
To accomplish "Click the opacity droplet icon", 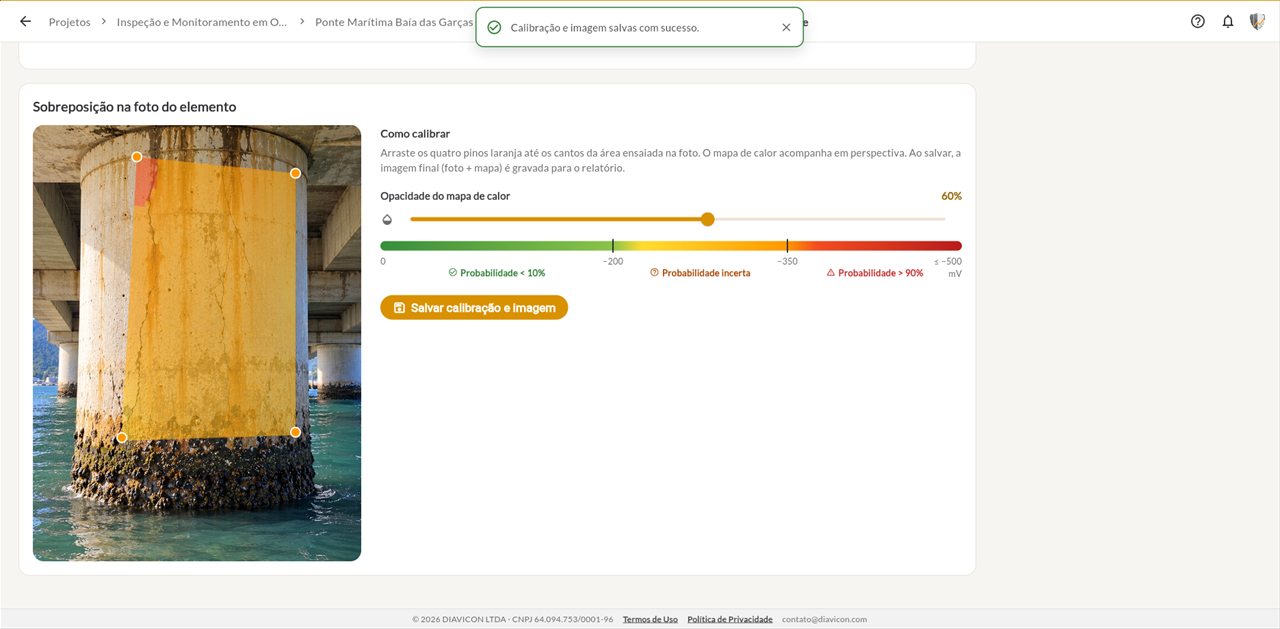I will click(388, 219).
